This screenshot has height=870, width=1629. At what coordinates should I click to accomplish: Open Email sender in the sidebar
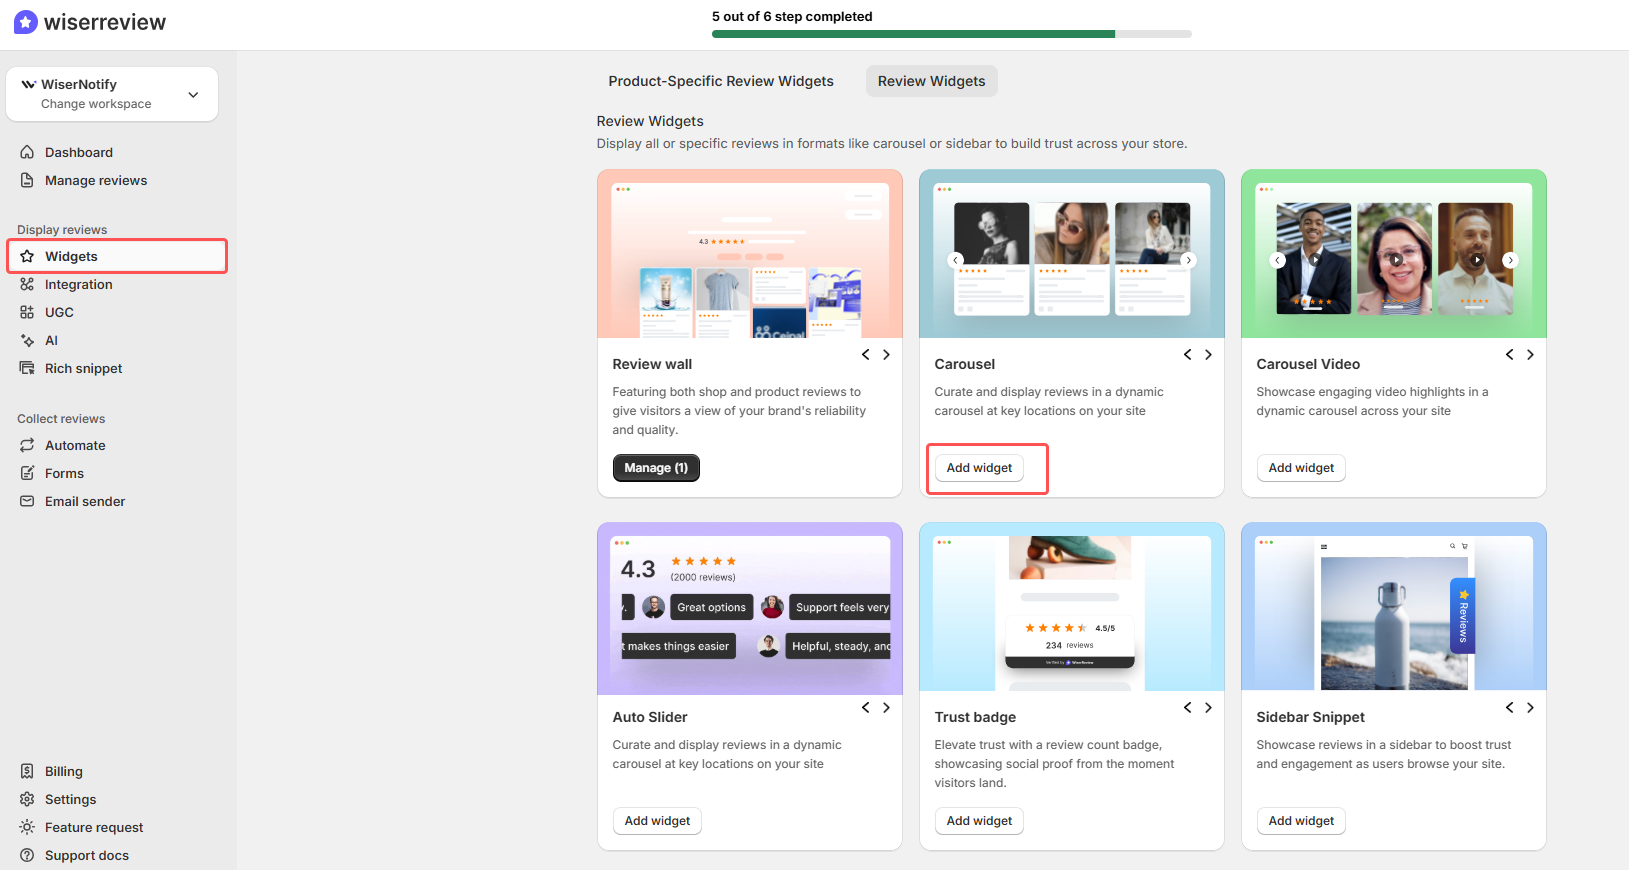point(85,501)
